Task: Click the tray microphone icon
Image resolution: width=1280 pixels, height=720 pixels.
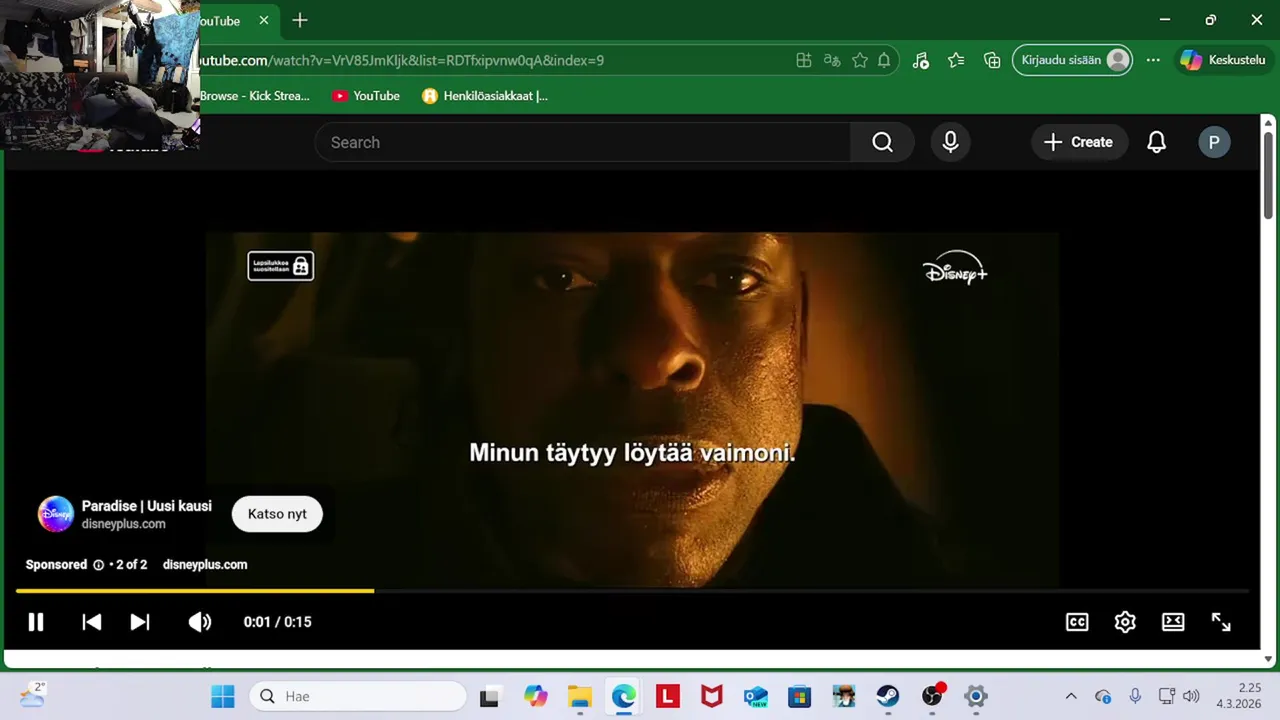Action: [x=1135, y=696]
